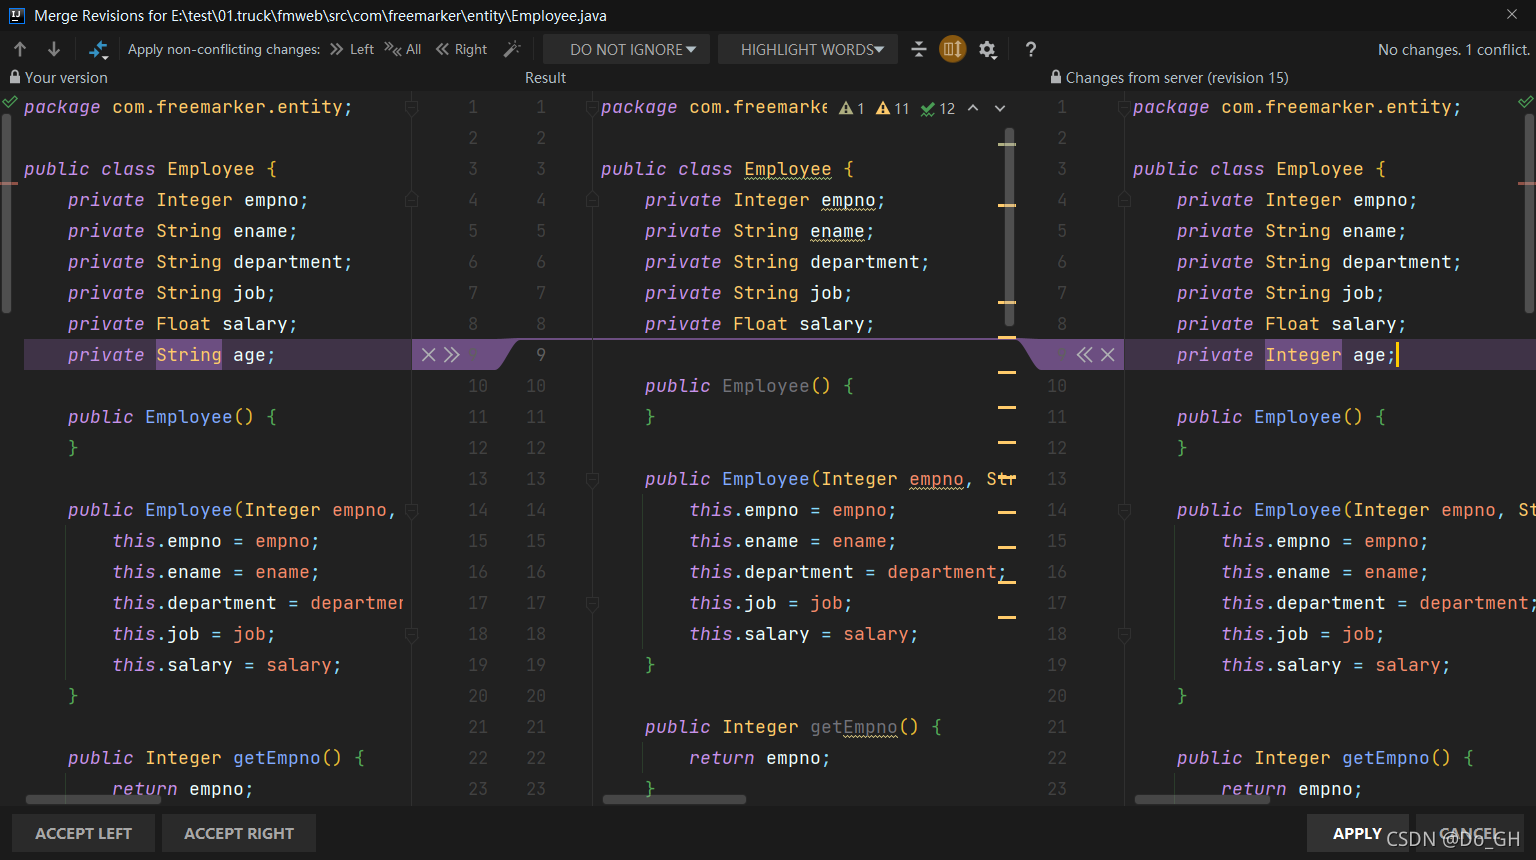The image size is (1536, 860).
Task: Click 'public Integer getEmpno()' in Result pane
Action: (x=781, y=727)
